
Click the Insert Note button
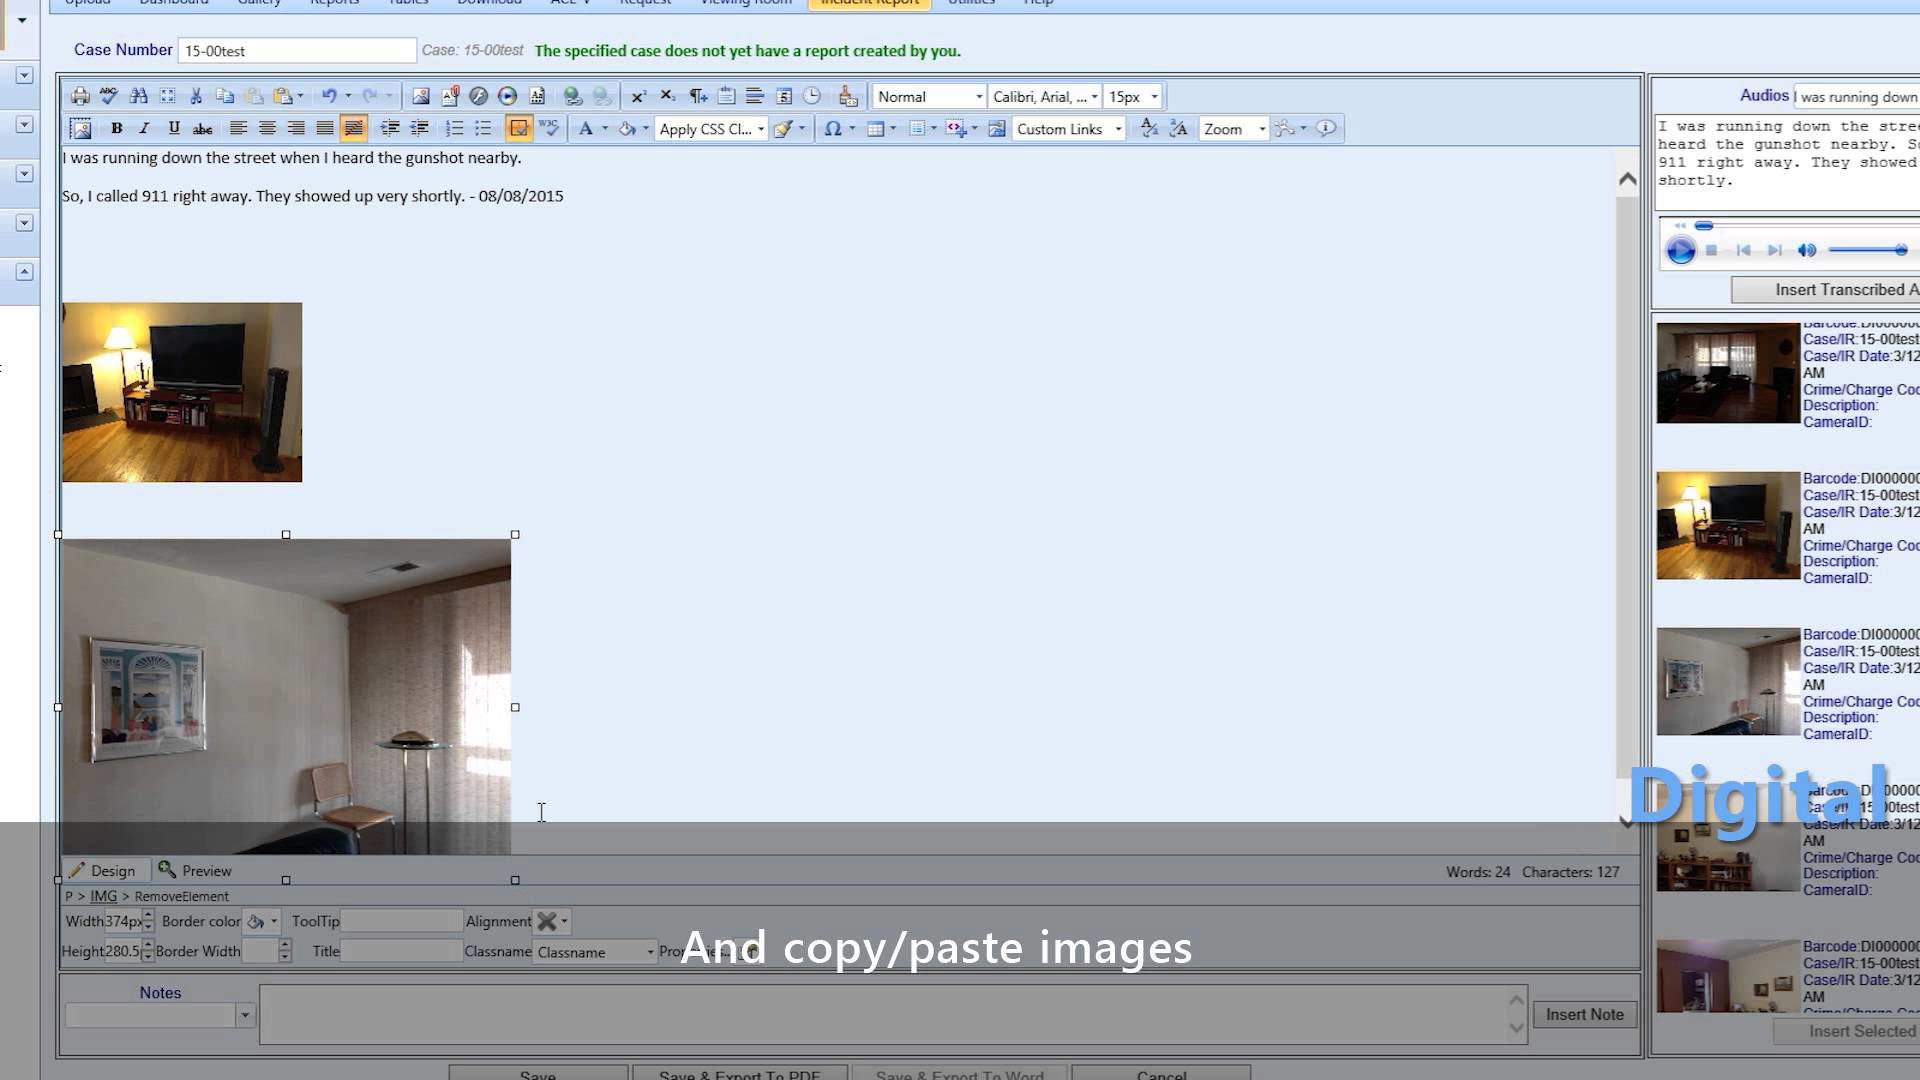1584,1014
